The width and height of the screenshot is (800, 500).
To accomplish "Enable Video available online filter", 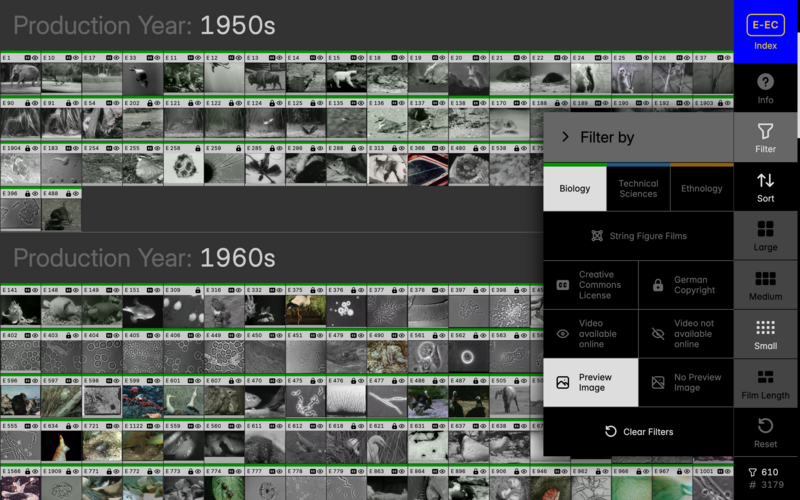I will pos(590,334).
